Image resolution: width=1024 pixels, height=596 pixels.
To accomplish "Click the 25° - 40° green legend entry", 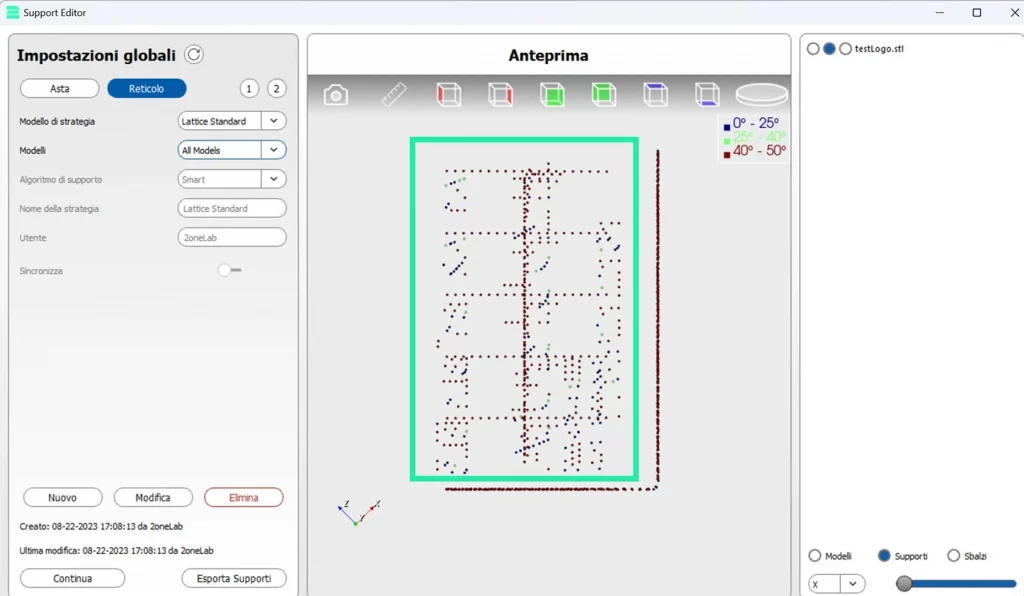I will pyautogui.click(x=754, y=137).
